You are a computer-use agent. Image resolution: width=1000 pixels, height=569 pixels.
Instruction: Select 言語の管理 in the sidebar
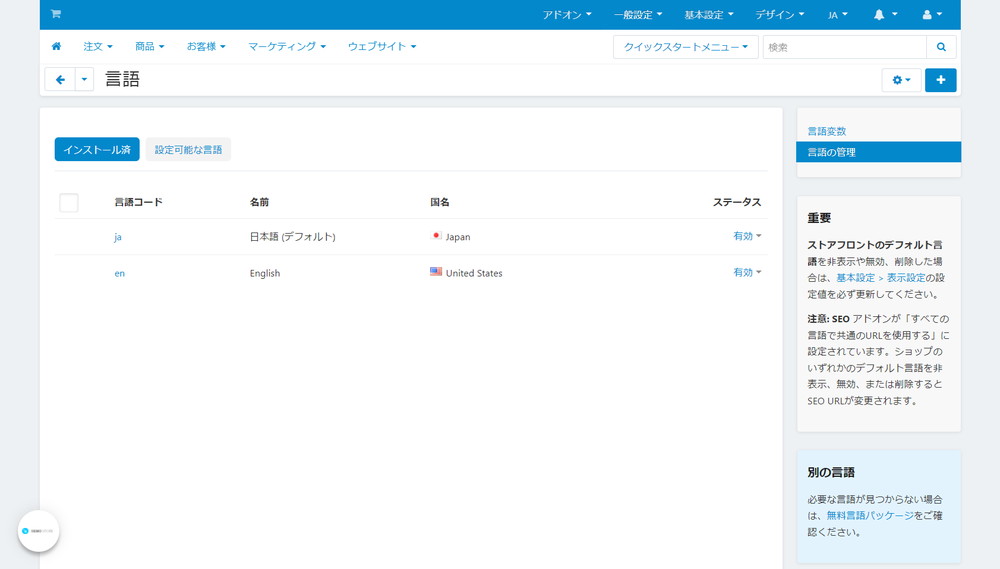click(x=878, y=152)
